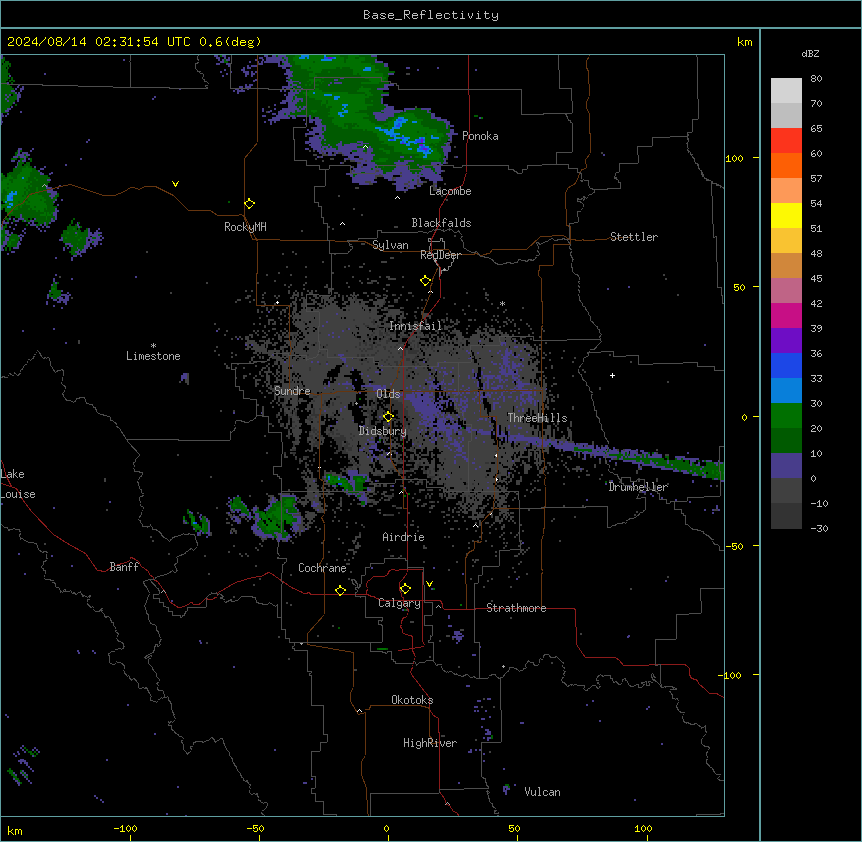The image size is (862, 842).
Task: Click the Sundre label
Action: [292, 391]
